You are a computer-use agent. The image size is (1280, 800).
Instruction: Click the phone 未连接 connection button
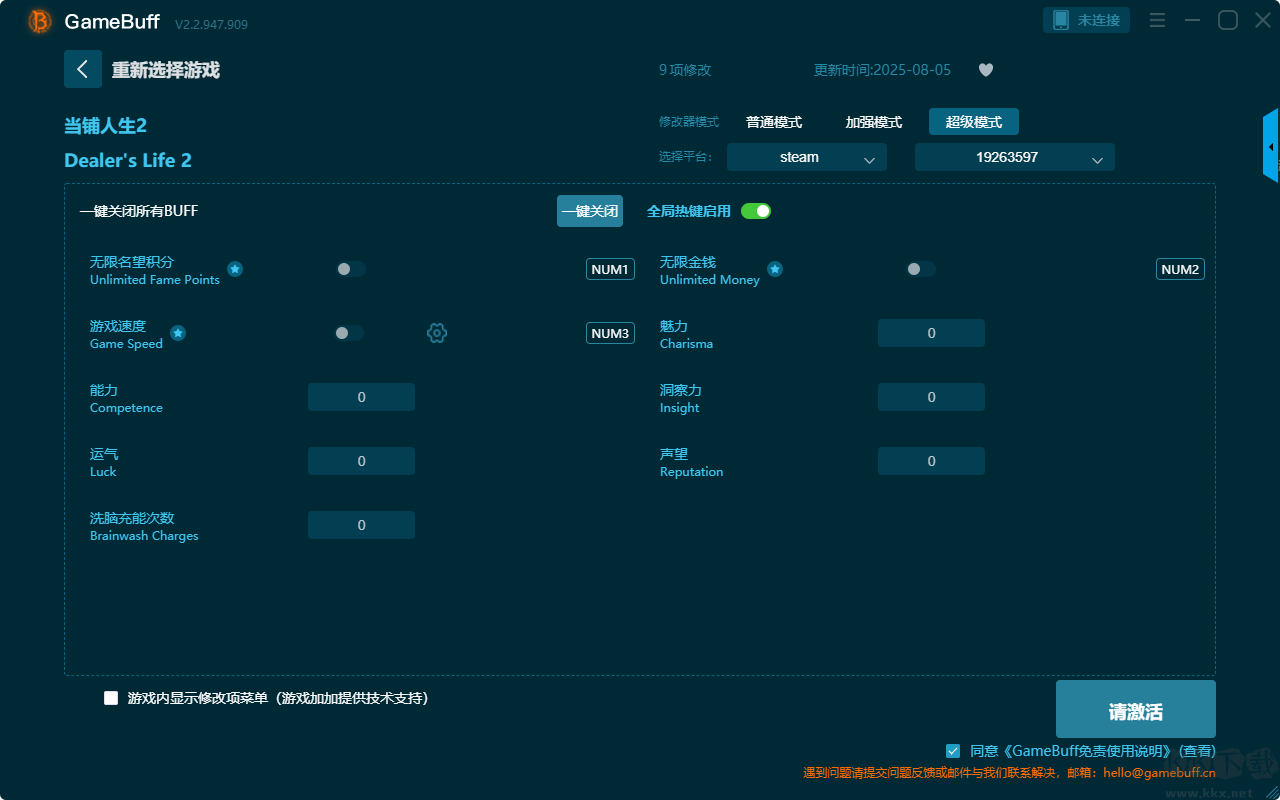[1087, 20]
